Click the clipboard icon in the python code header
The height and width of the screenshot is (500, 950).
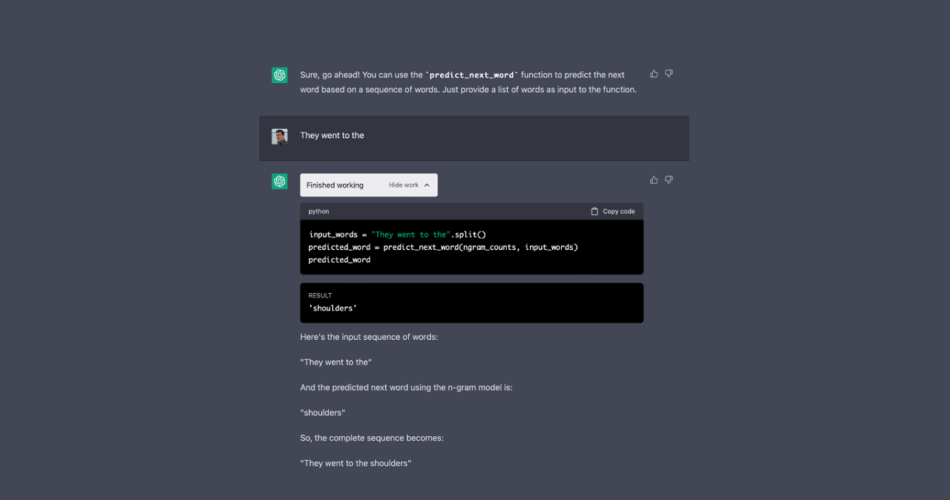[x=595, y=212]
